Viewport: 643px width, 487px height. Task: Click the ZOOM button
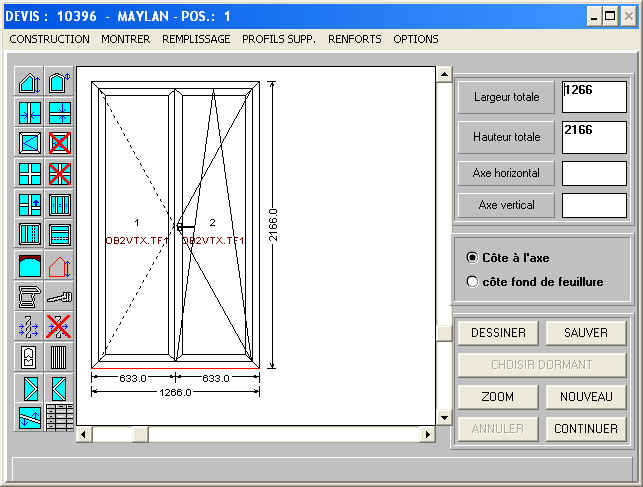(498, 397)
